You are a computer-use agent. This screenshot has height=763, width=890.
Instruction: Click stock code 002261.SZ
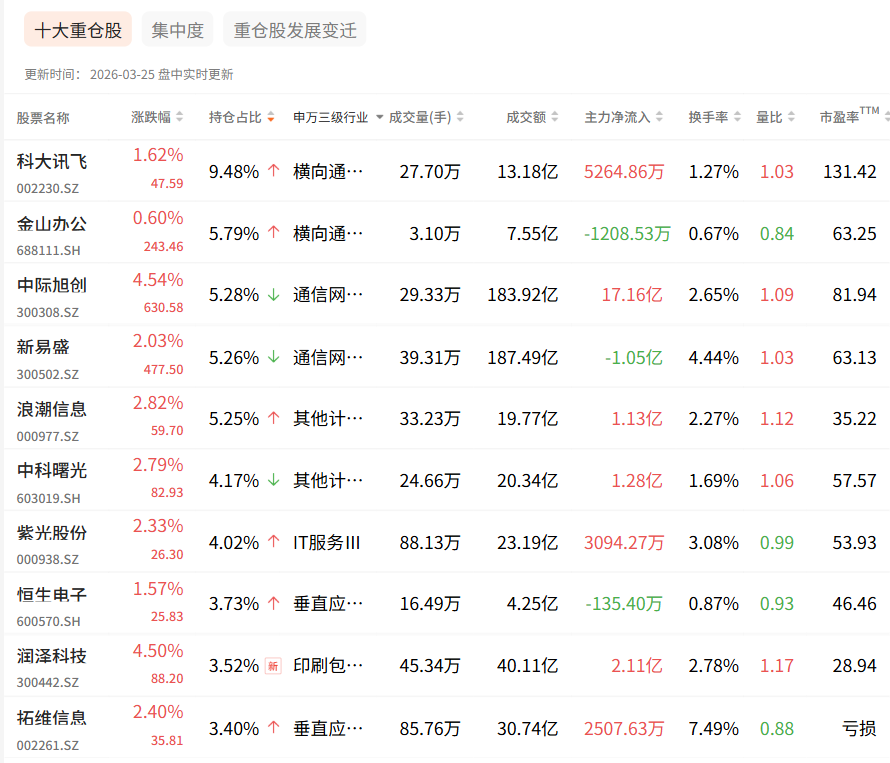[x=48, y=745]
